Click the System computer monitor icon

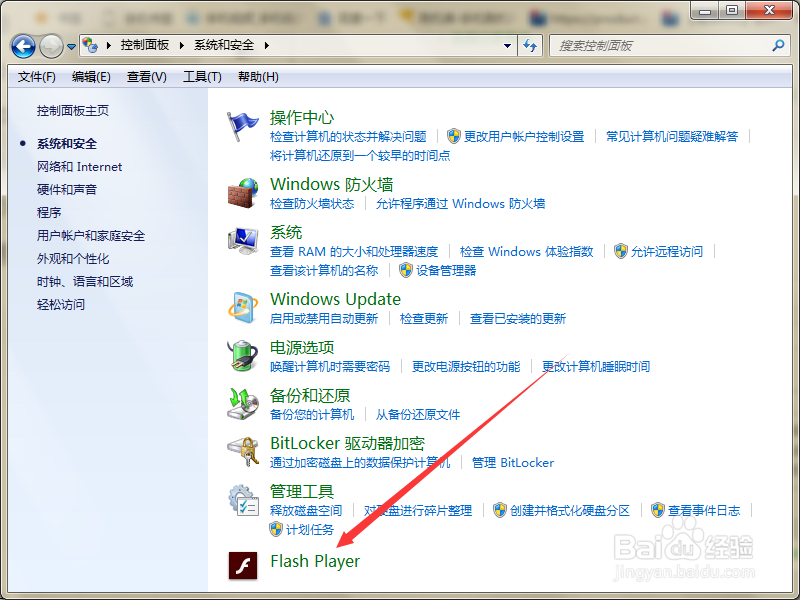242,241
